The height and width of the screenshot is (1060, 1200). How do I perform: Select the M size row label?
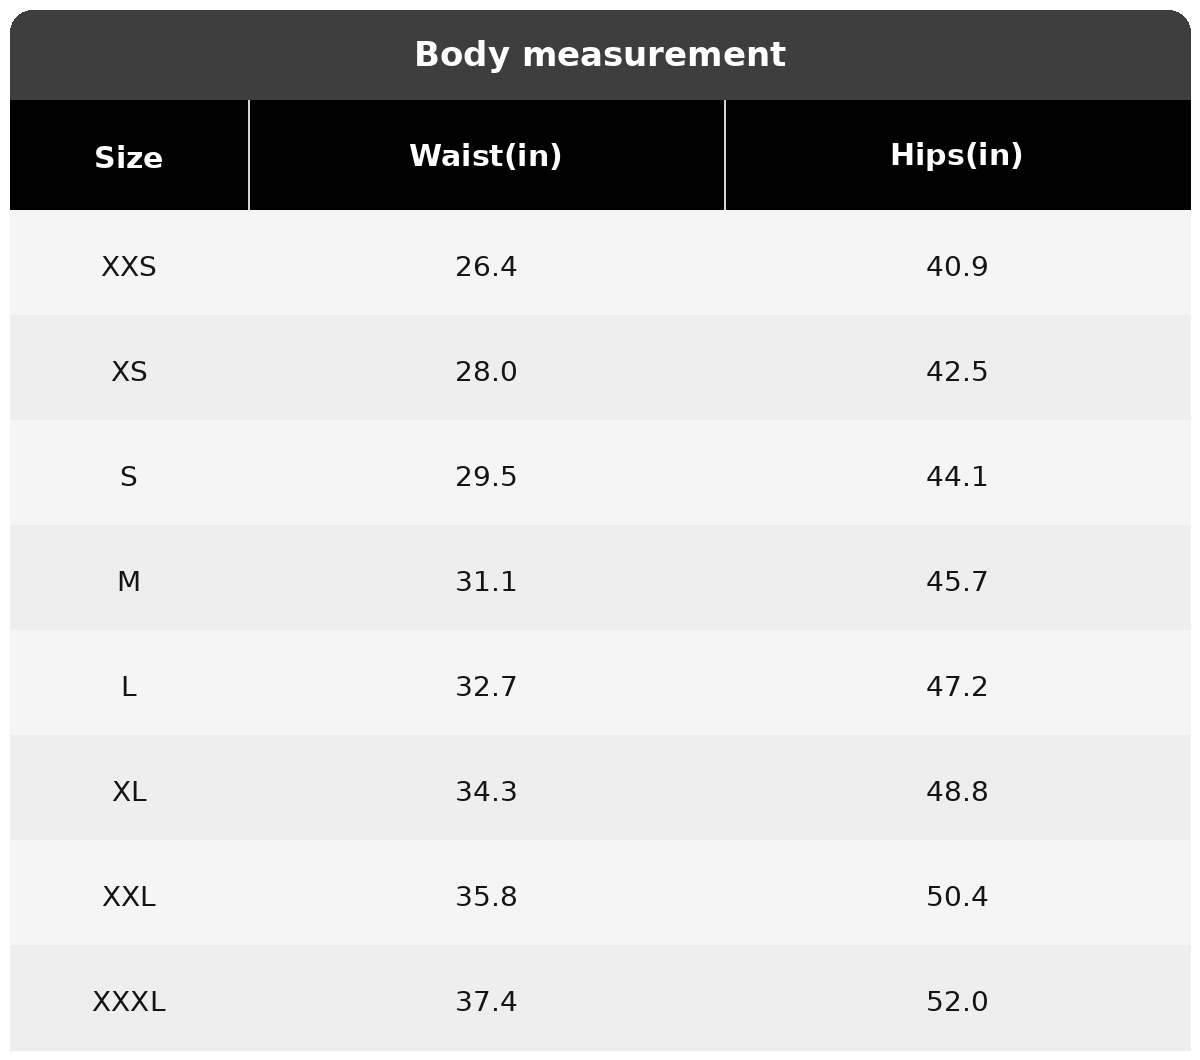[x=129, y=582]
